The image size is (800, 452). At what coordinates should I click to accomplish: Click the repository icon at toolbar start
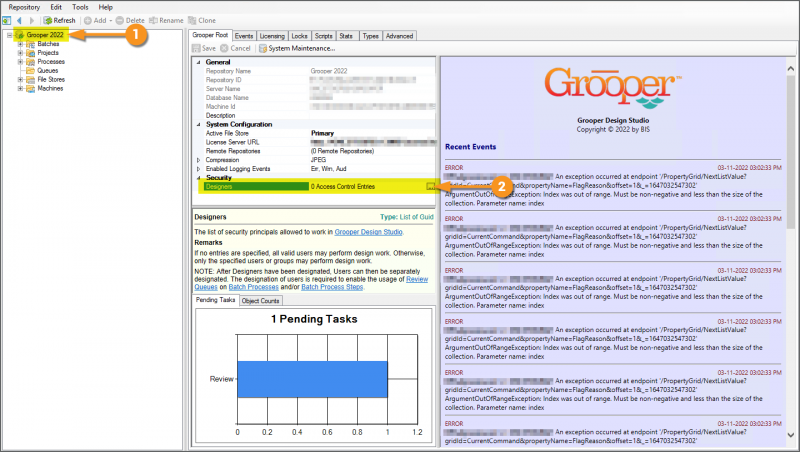6,20
